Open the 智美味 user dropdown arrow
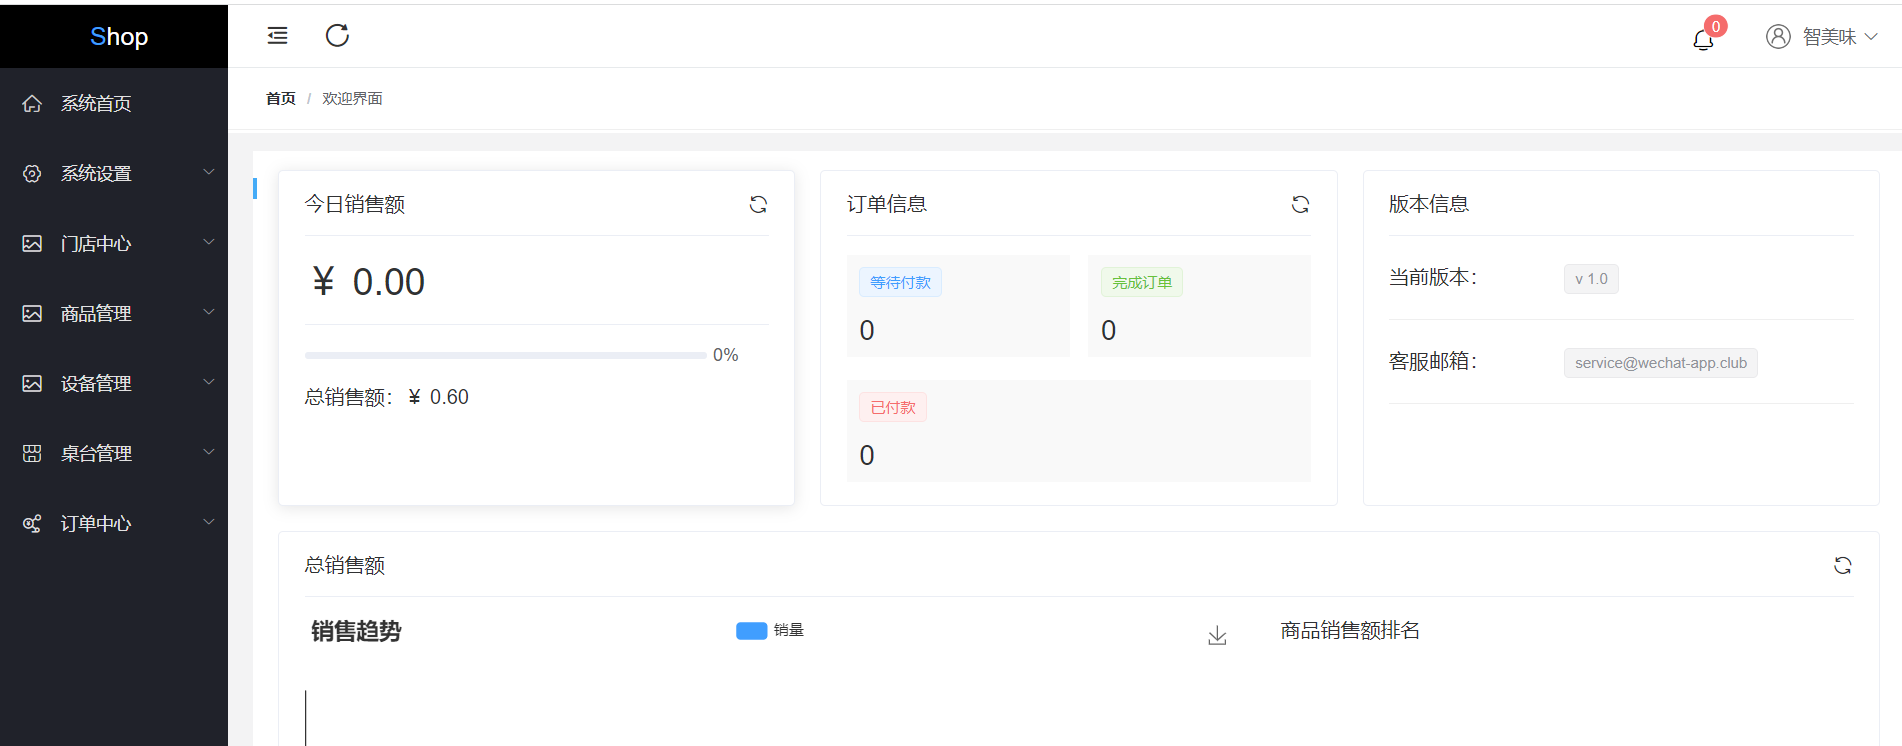1902x746 pixels. pyautogui.click(x=1871, y=37)
